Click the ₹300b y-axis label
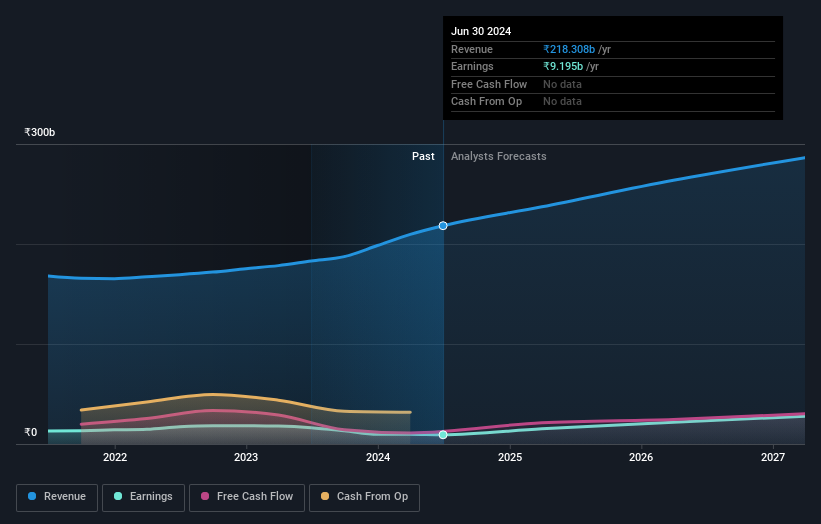Viewport: 821px width, 524px height. click(x=40, y=132)
